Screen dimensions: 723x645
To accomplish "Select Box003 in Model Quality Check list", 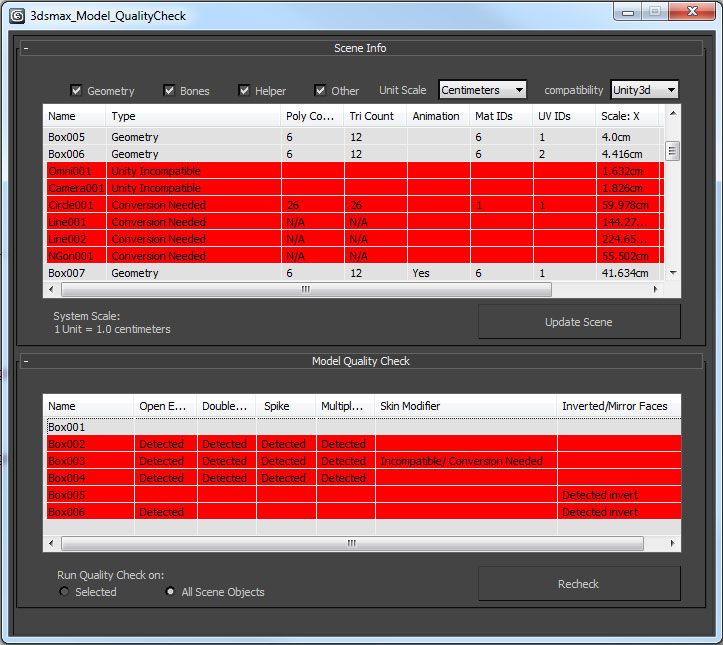I will [x=363, y=461].
